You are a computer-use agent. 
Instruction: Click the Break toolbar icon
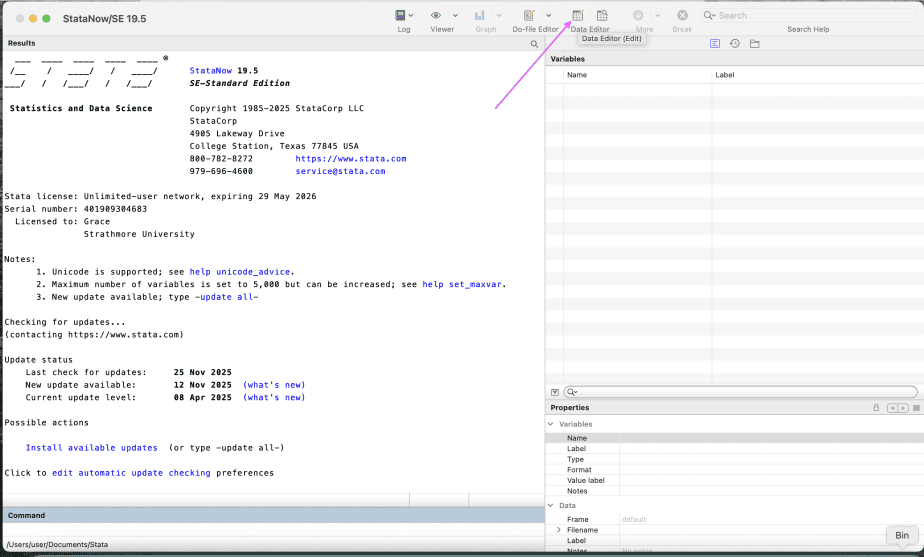682,15
